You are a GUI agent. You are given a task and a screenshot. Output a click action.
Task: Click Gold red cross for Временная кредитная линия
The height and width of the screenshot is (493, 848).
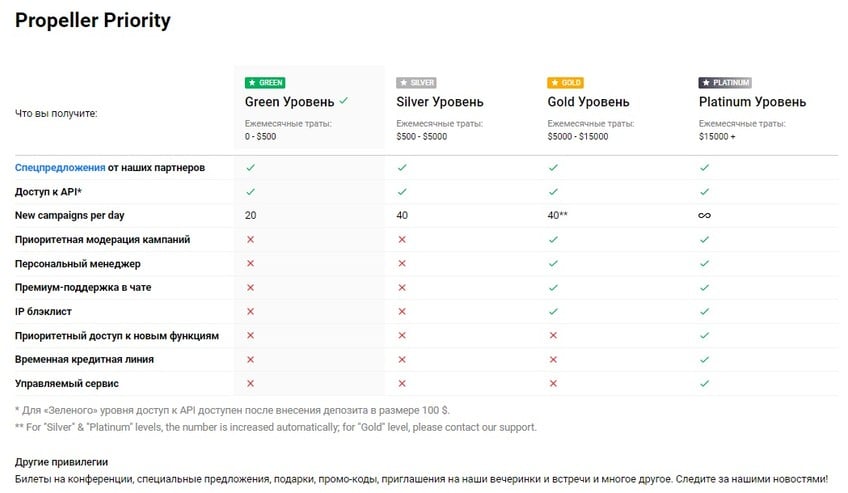(553, 359)
